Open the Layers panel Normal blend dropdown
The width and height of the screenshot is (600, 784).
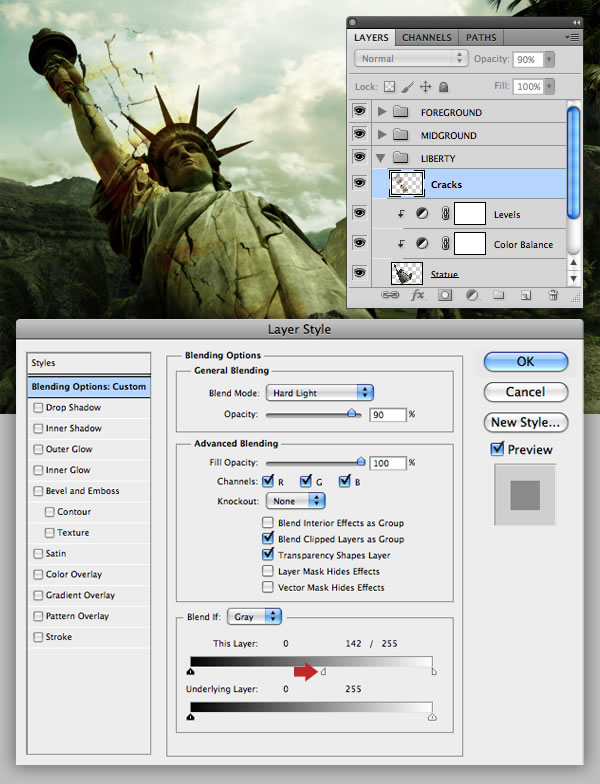(x=411, y=58)
